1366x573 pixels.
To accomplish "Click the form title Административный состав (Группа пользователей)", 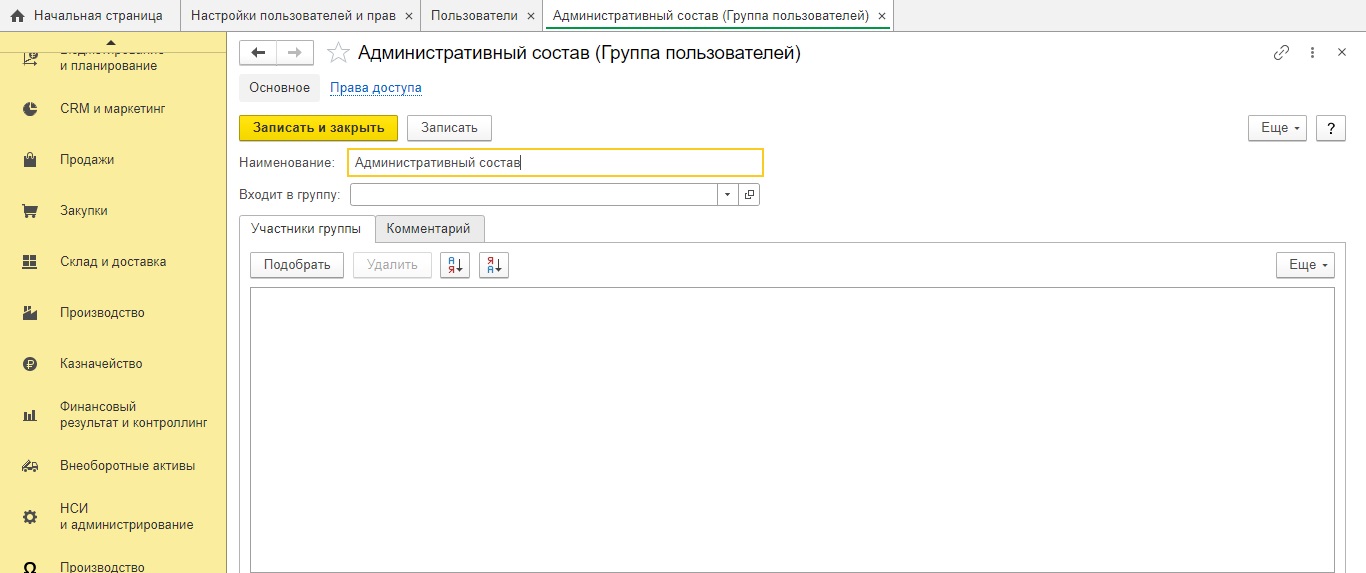I will 580,53.
